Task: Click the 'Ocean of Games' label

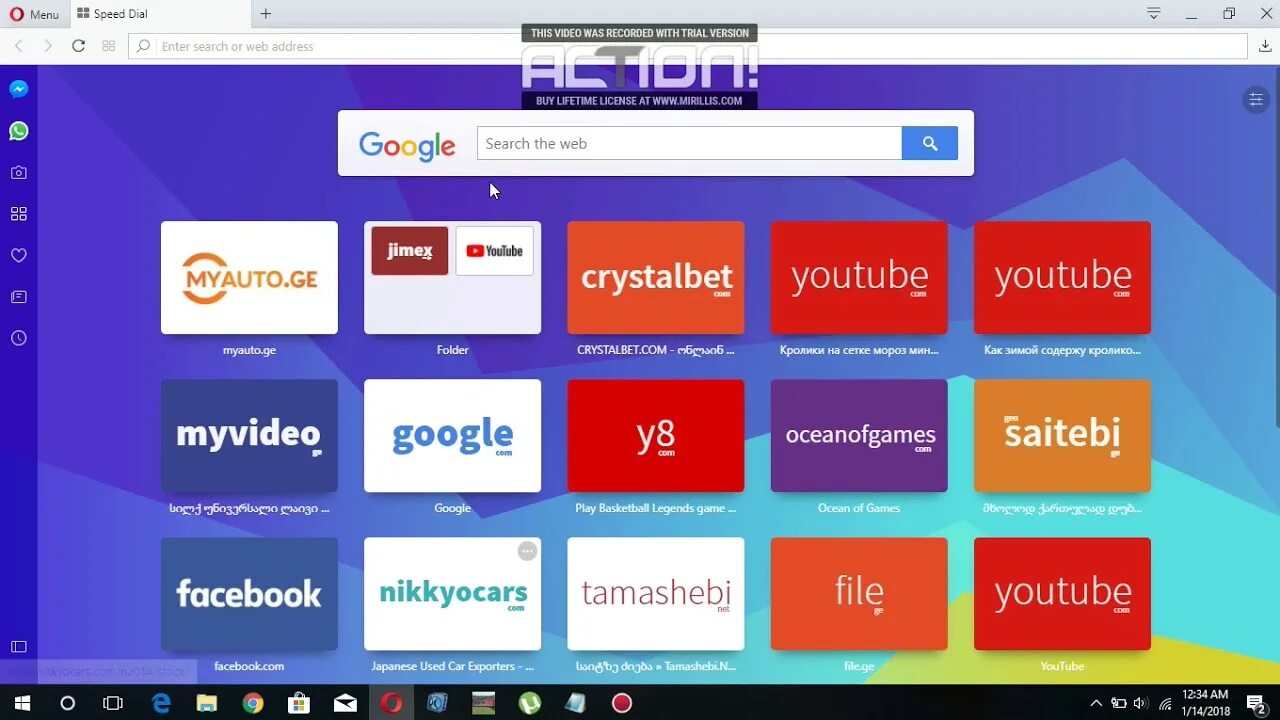Action: [859, 508]
